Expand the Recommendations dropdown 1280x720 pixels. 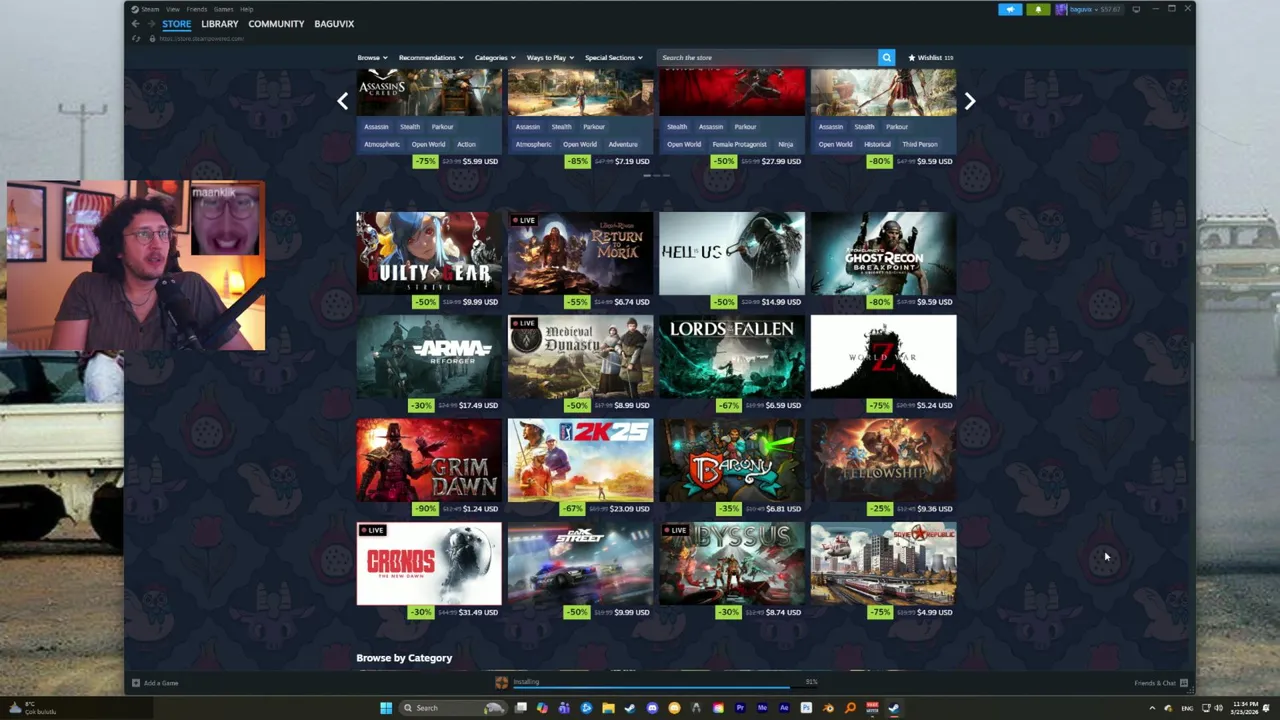pos(430,57)
